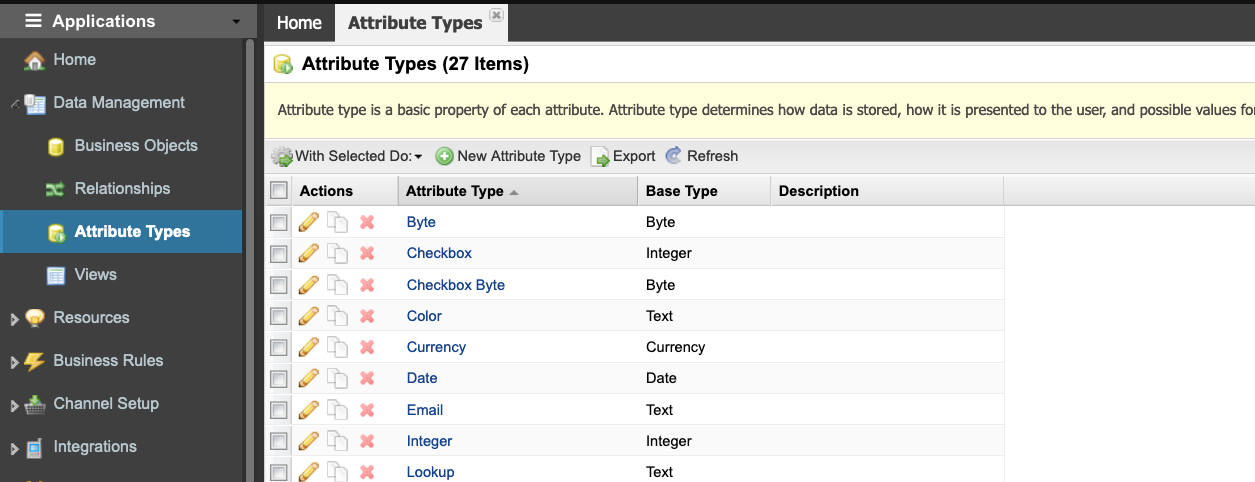Image resolution: width=1255 pixels, height=482 pixels.
Task: Open the Integer attribute type link
Action: tap(429, 441)
